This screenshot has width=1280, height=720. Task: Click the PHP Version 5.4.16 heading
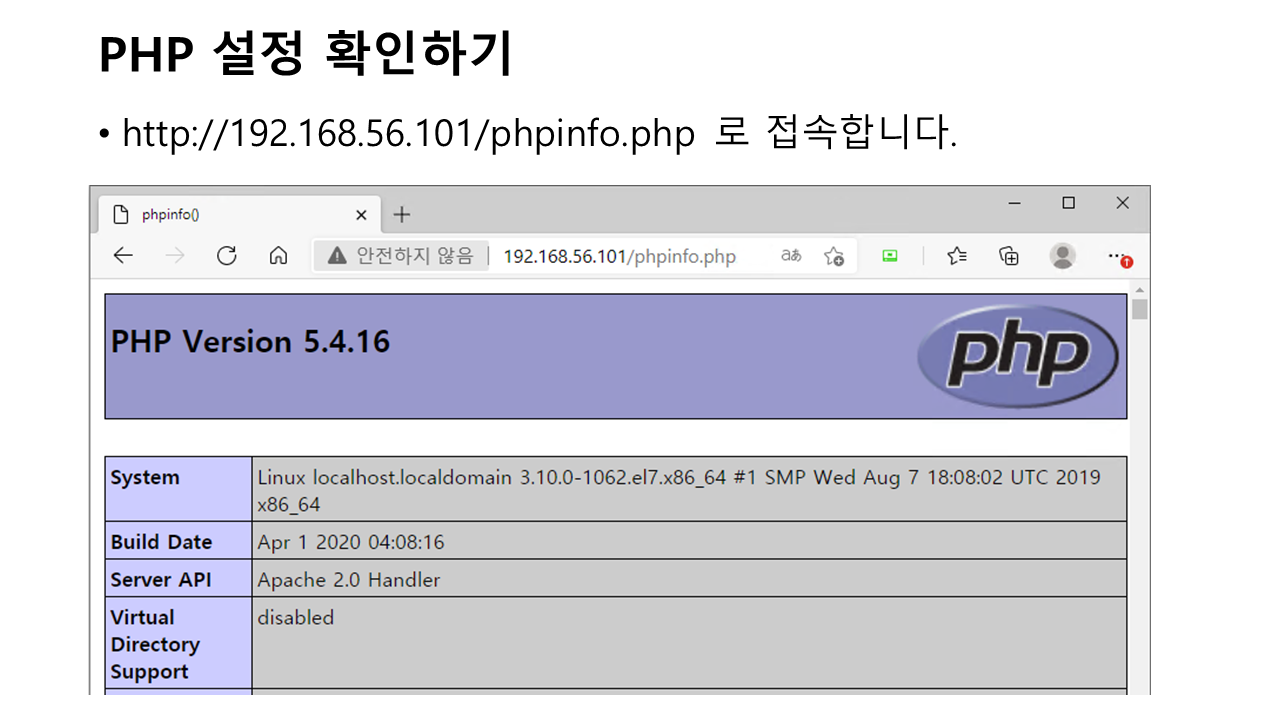(x=250, y=342)
